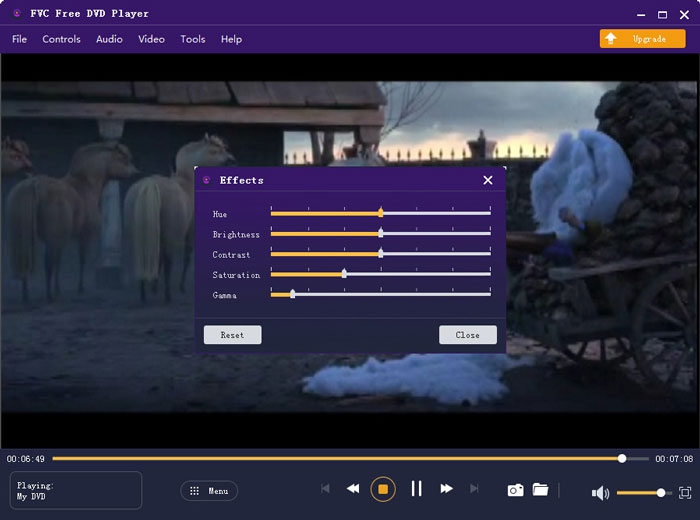Mute audio with speaker icon
The image size is (700, 520).
point(600,493)
